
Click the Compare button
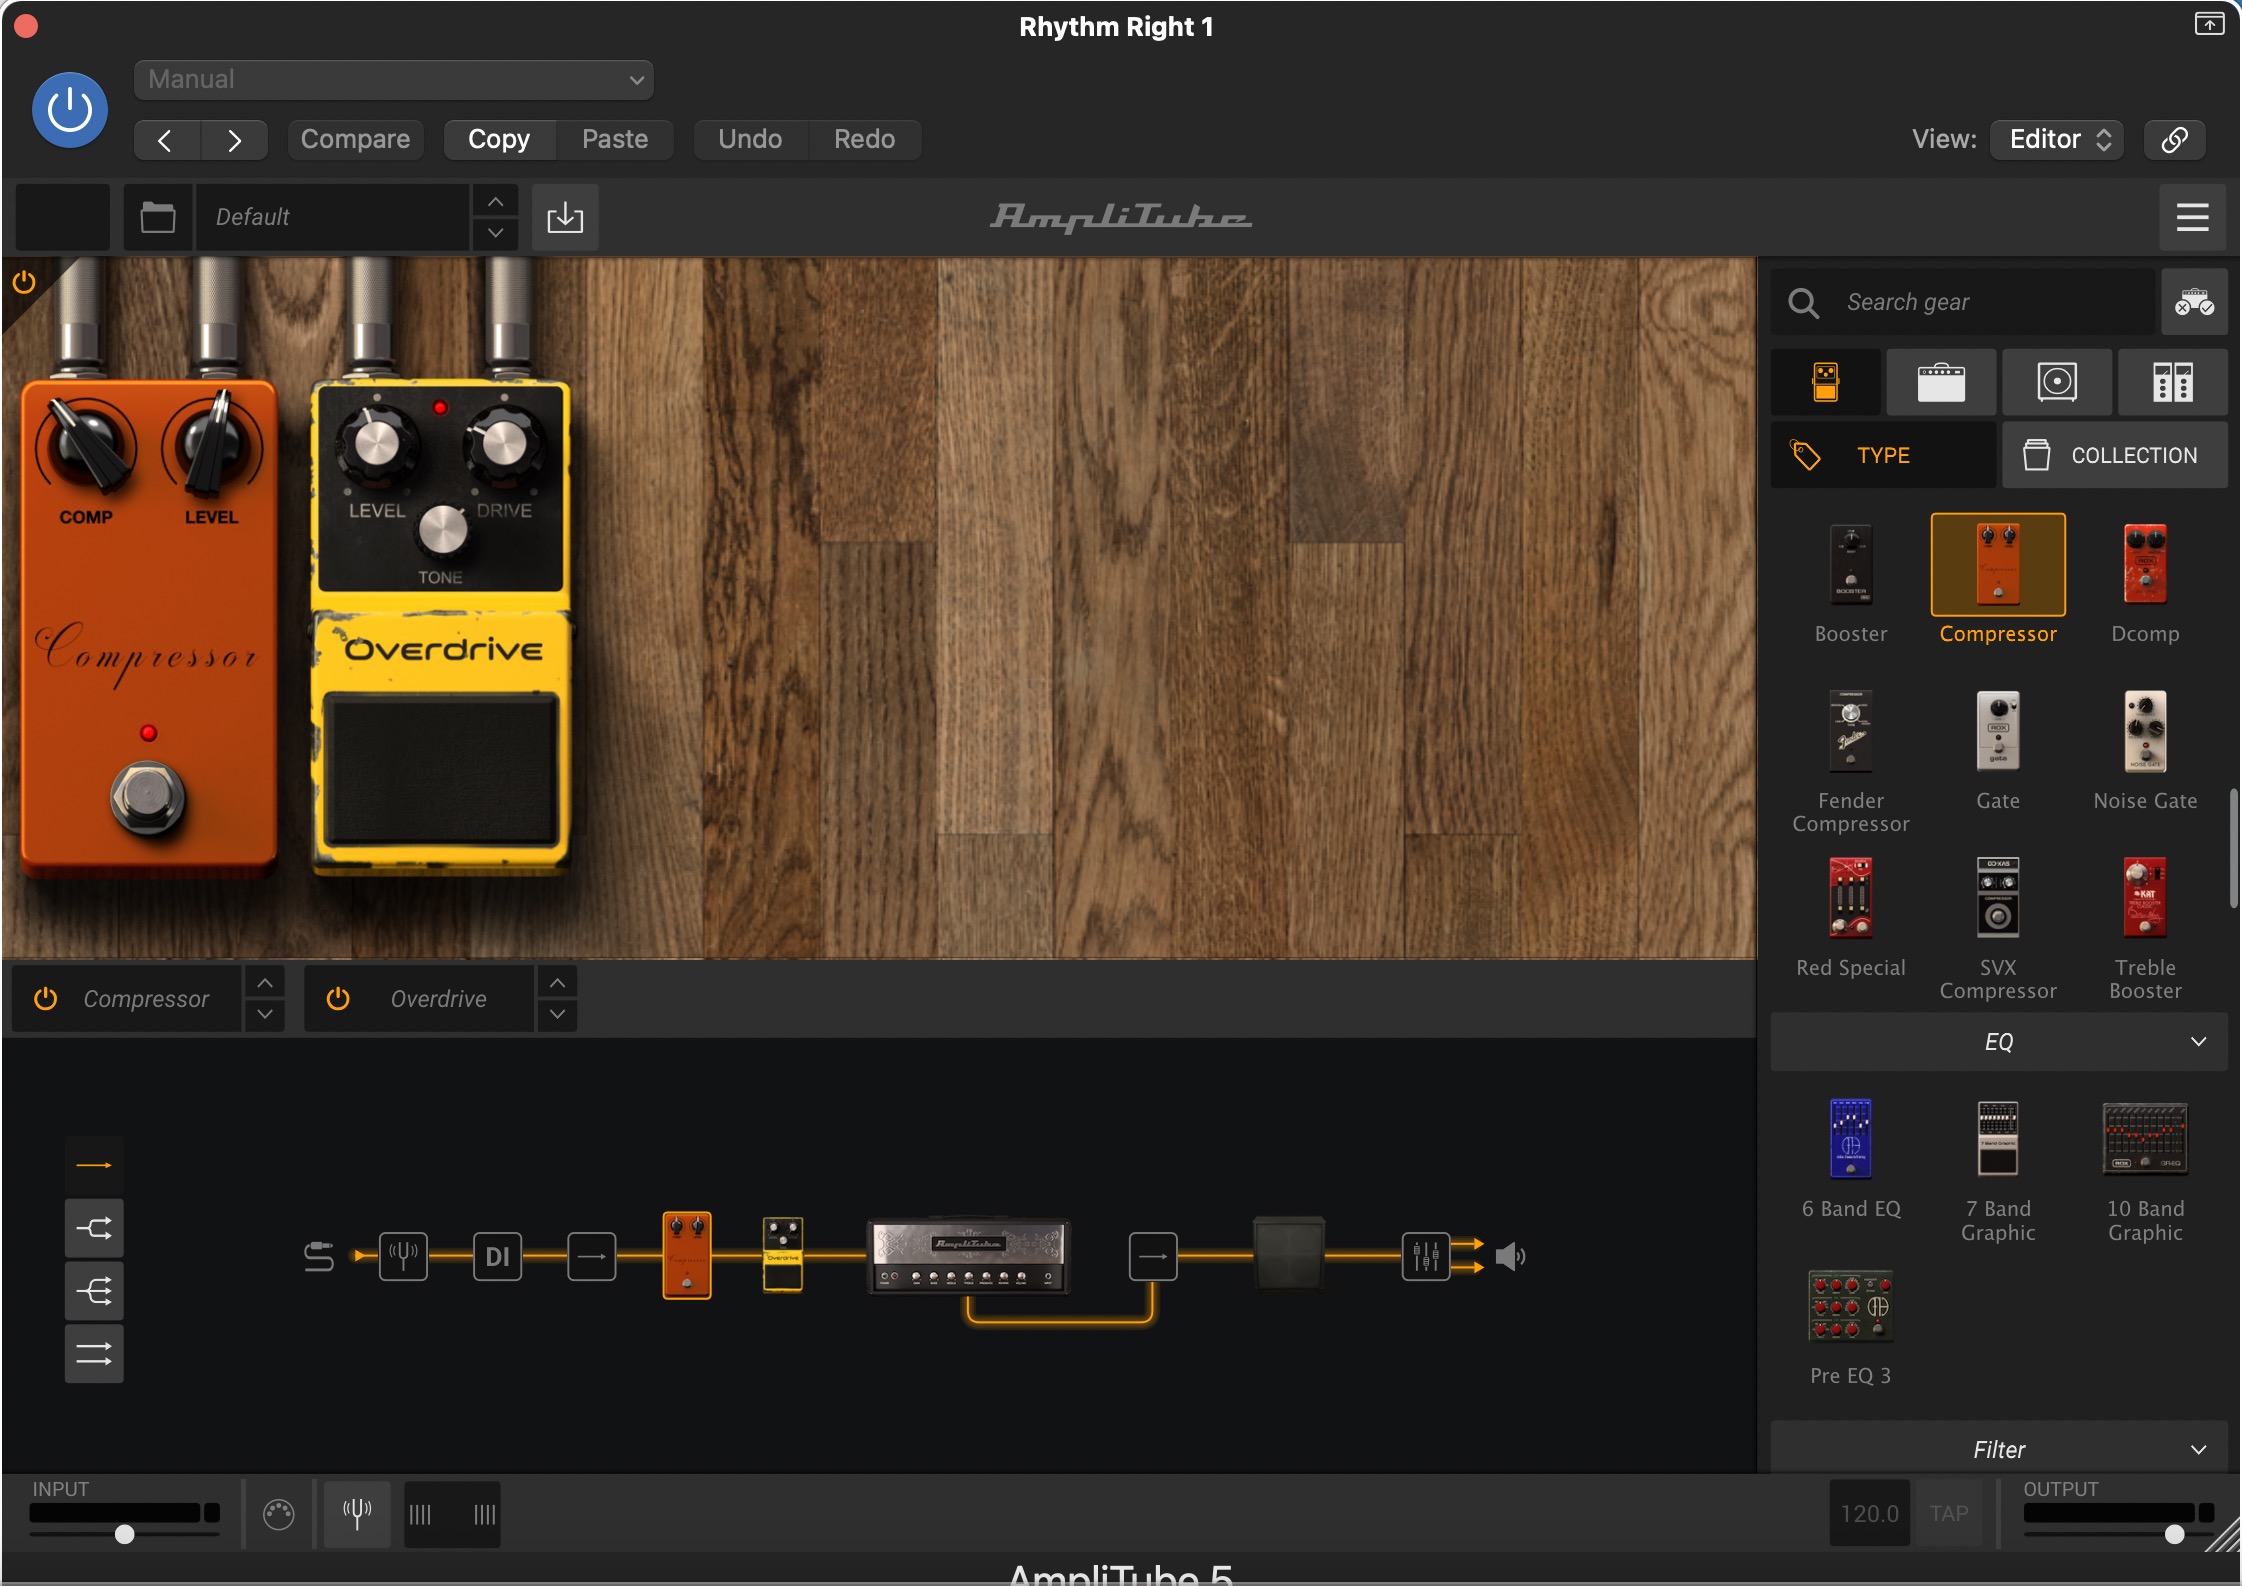coord(356,140)
